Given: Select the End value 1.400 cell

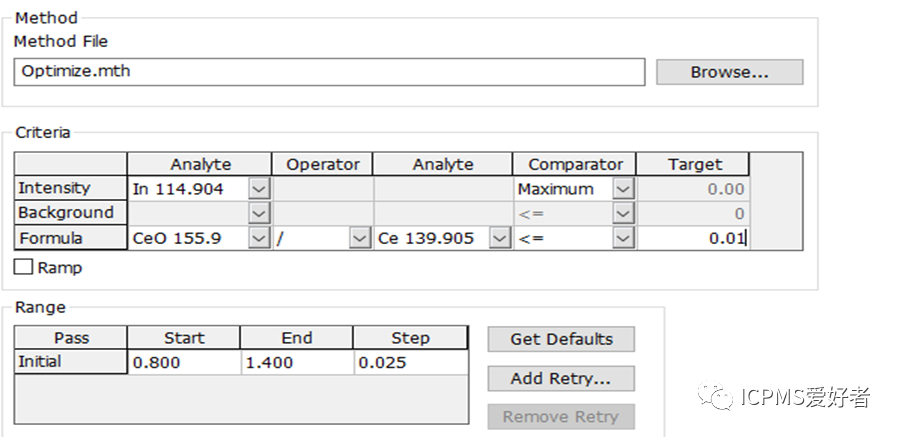Looking at the screenshot, I should click(297, 362).
